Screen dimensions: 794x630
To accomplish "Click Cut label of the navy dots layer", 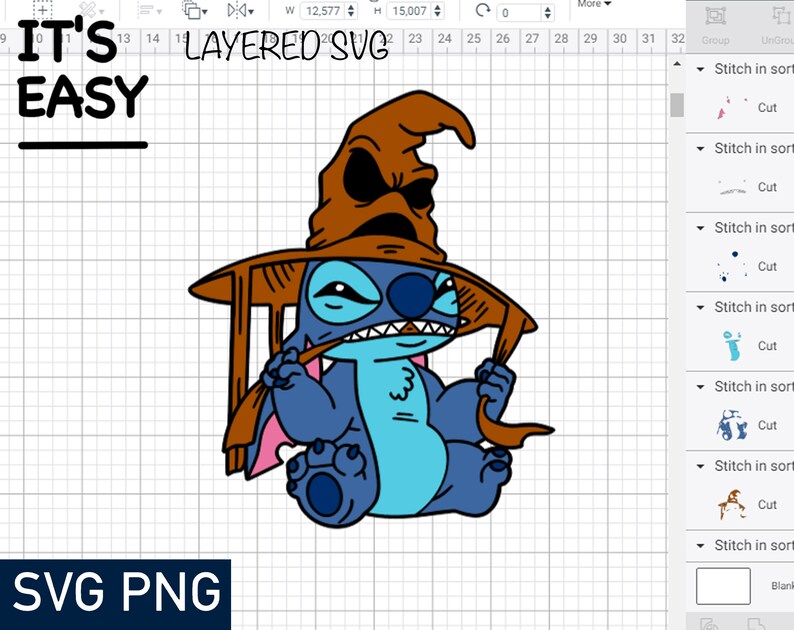I will pyautogui.click(x=767, y=266).
